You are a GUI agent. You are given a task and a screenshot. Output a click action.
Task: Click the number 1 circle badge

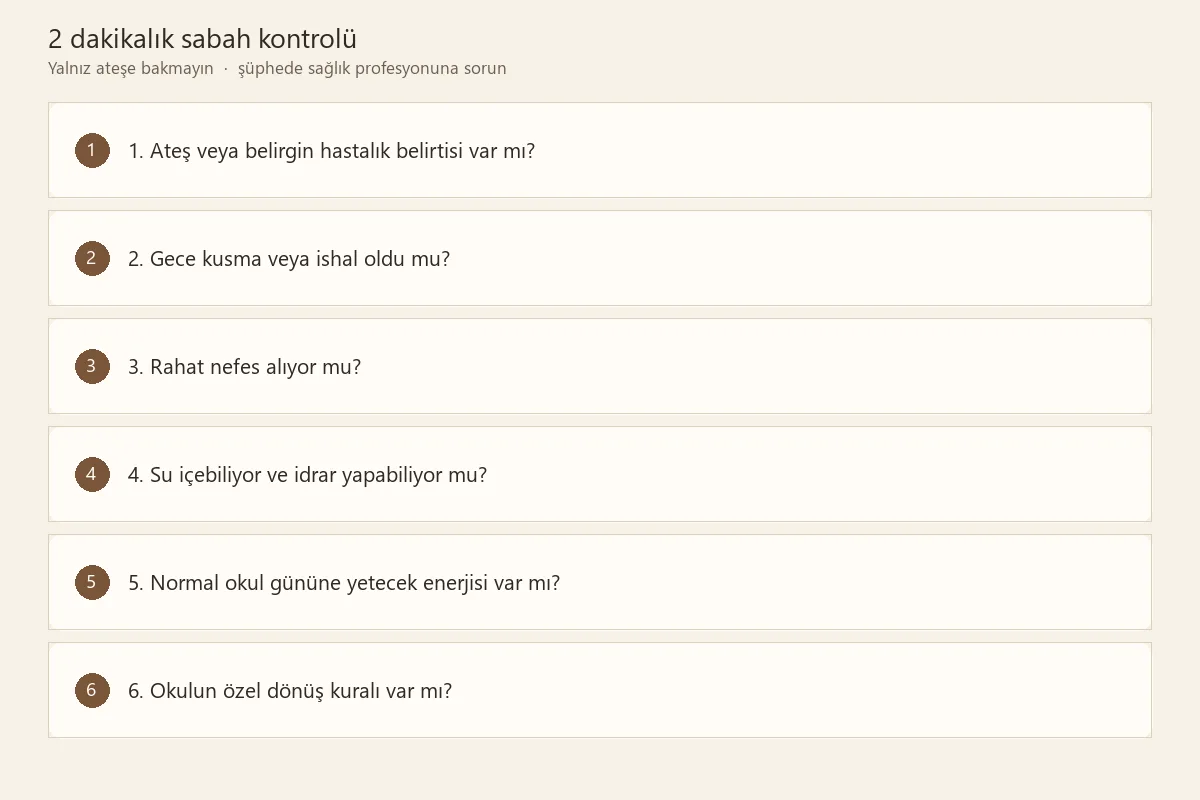pyautogui.click(x=92, y=151)
